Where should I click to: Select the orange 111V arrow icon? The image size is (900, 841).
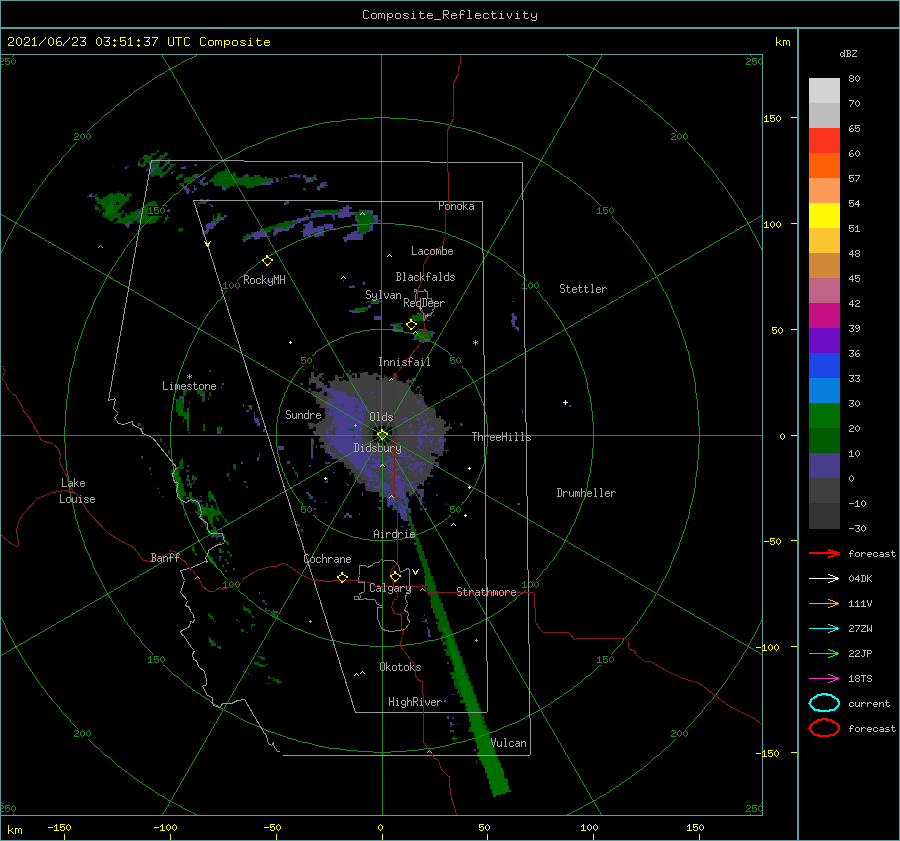click(x=824, y=603)
